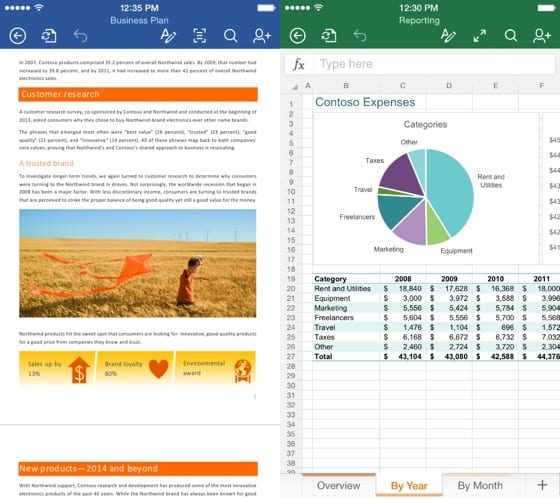This screenshot has width=560, height=499.
Task: Select the Equipment row label cell
Action: (x=346, y=298)
